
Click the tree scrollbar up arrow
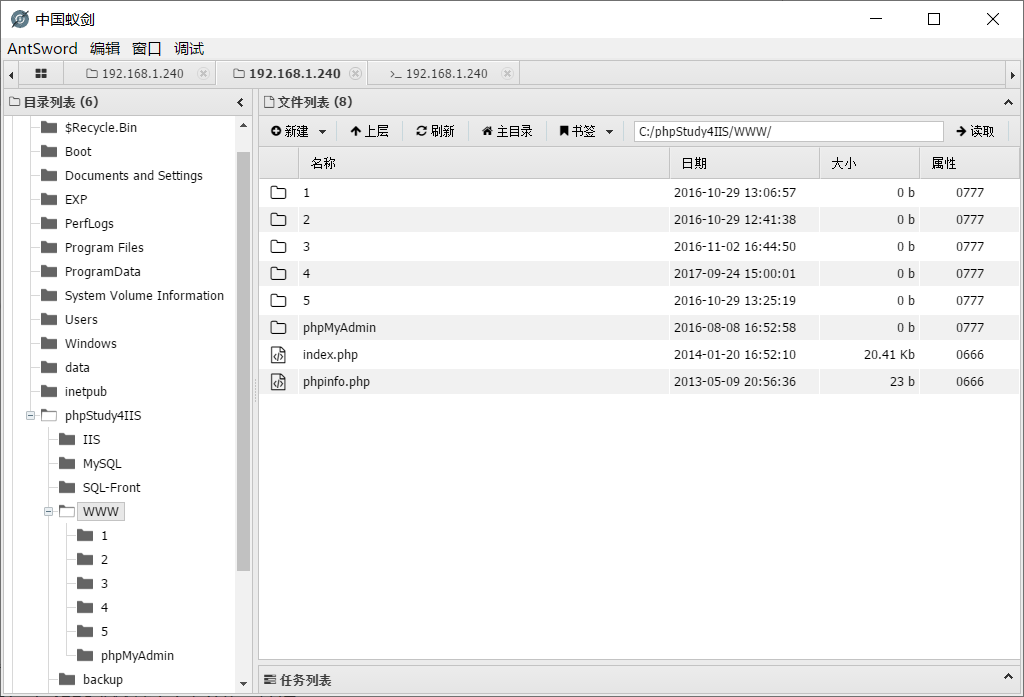pos(243,125)
